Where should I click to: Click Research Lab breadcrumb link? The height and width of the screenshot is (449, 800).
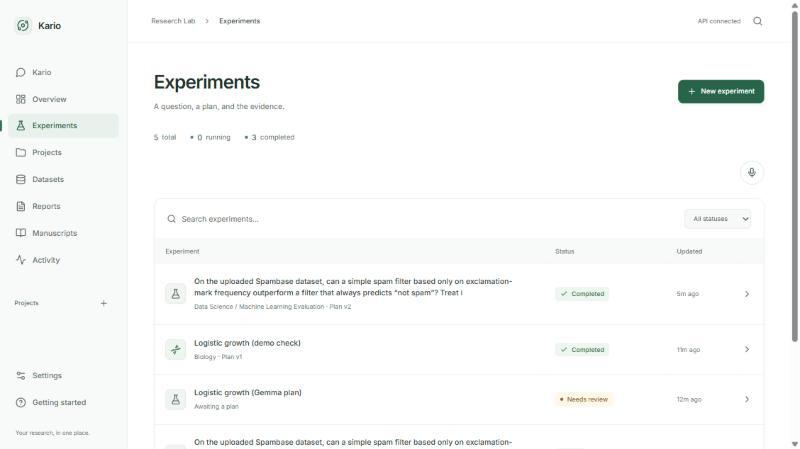(173, 21)
